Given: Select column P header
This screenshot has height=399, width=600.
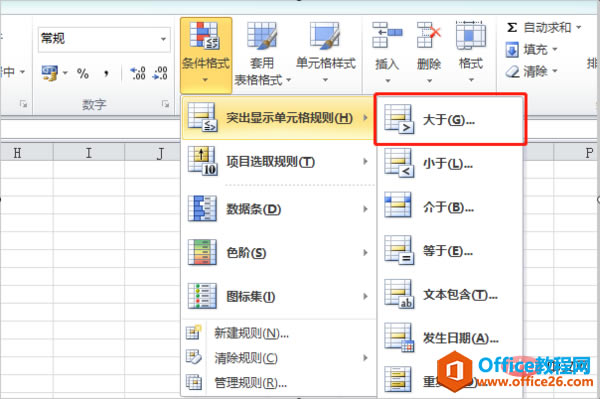Looking at the screenshot, I should (x=577, y=153).
